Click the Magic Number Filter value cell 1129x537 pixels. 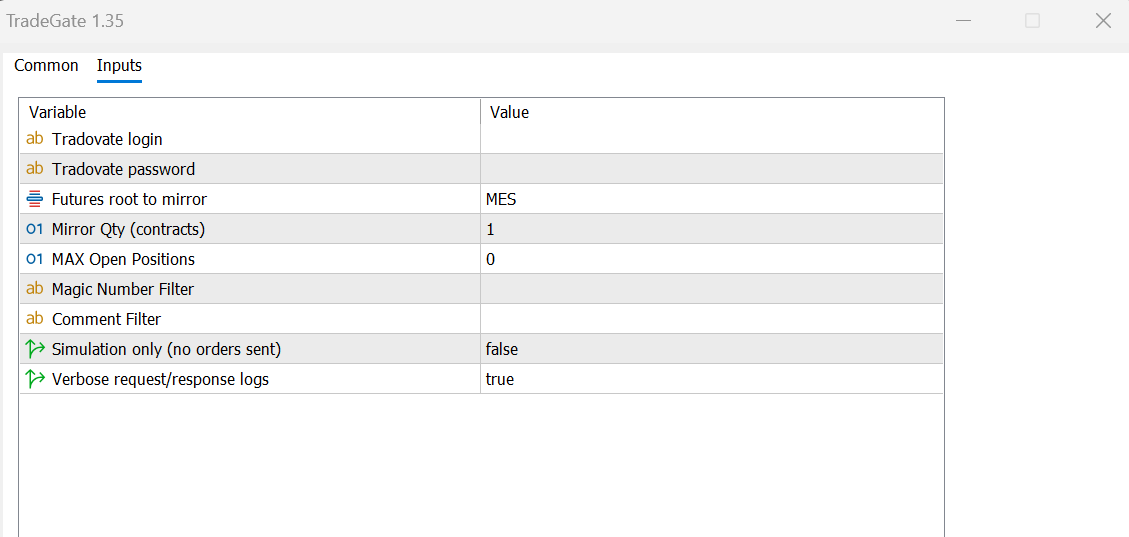pyautogui.click(x=710, y=289)
